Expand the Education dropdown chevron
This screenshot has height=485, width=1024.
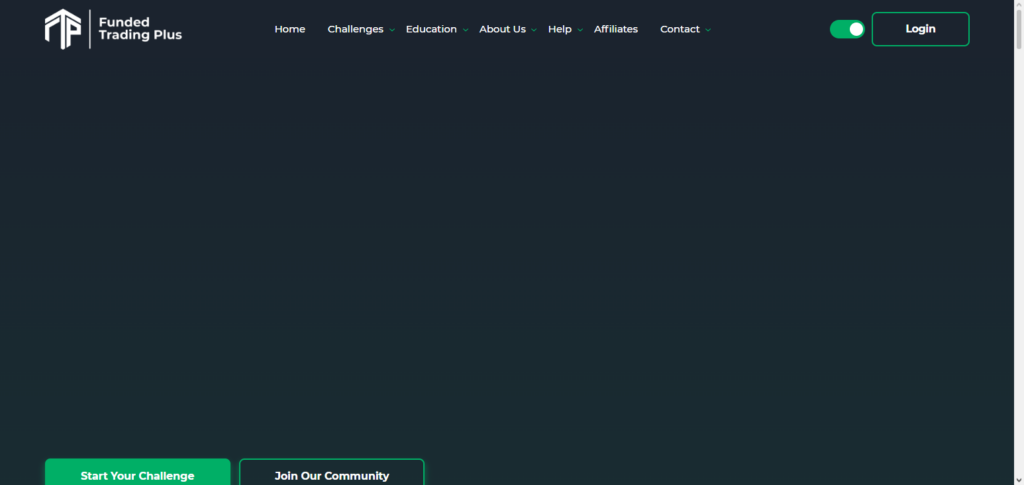[x=466, y=30]
